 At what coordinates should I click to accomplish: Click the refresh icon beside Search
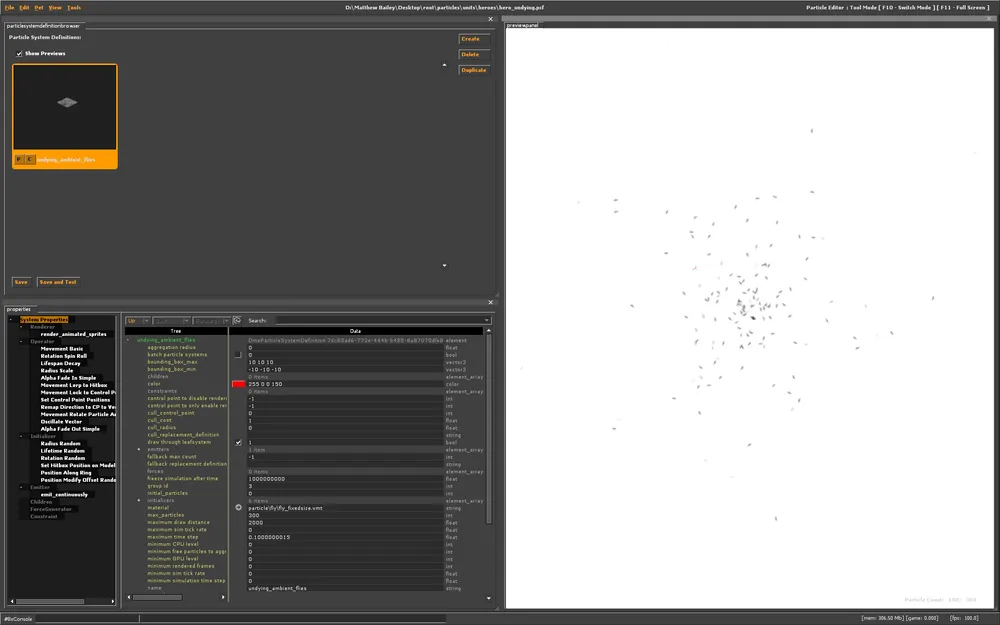[238, 321]
